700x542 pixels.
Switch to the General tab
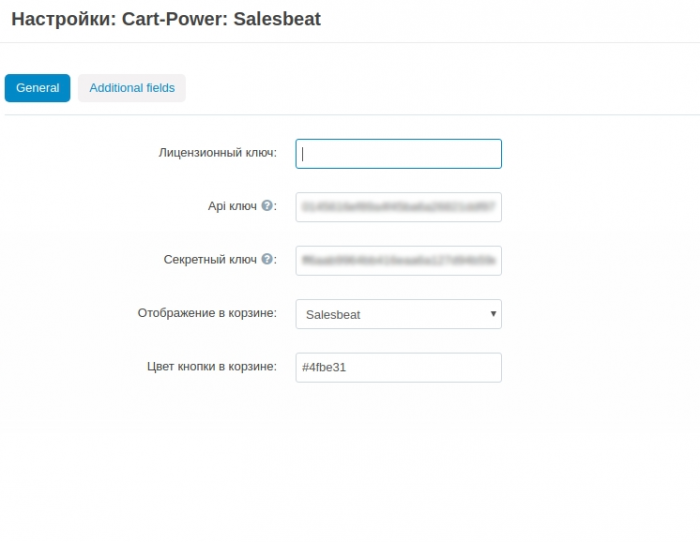point(38,88)
